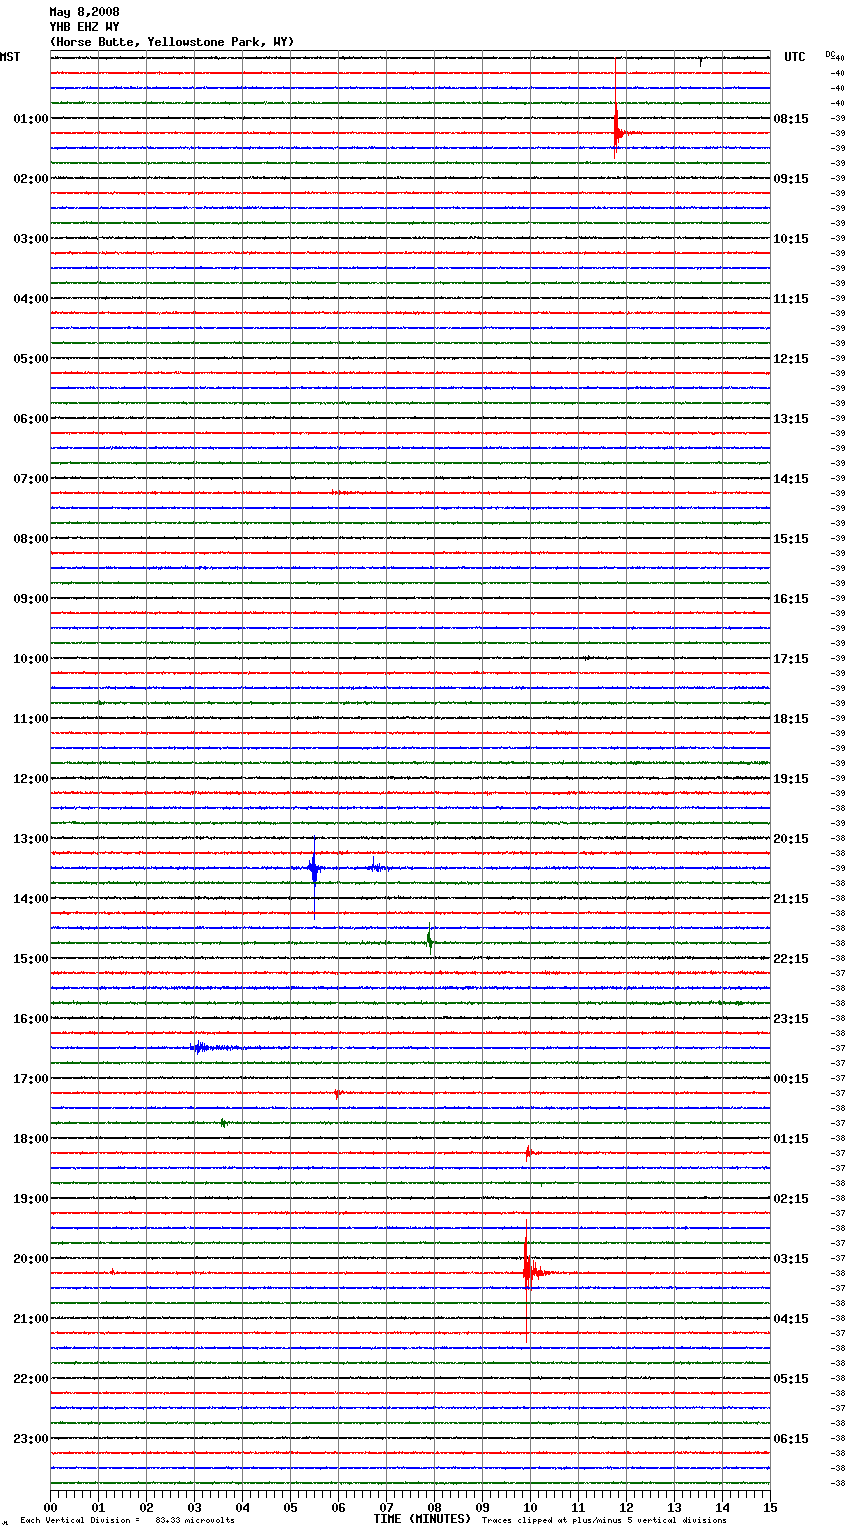Click the '02:00' MST time label
Screen dimensions: 850x1534
click(31, 178)
